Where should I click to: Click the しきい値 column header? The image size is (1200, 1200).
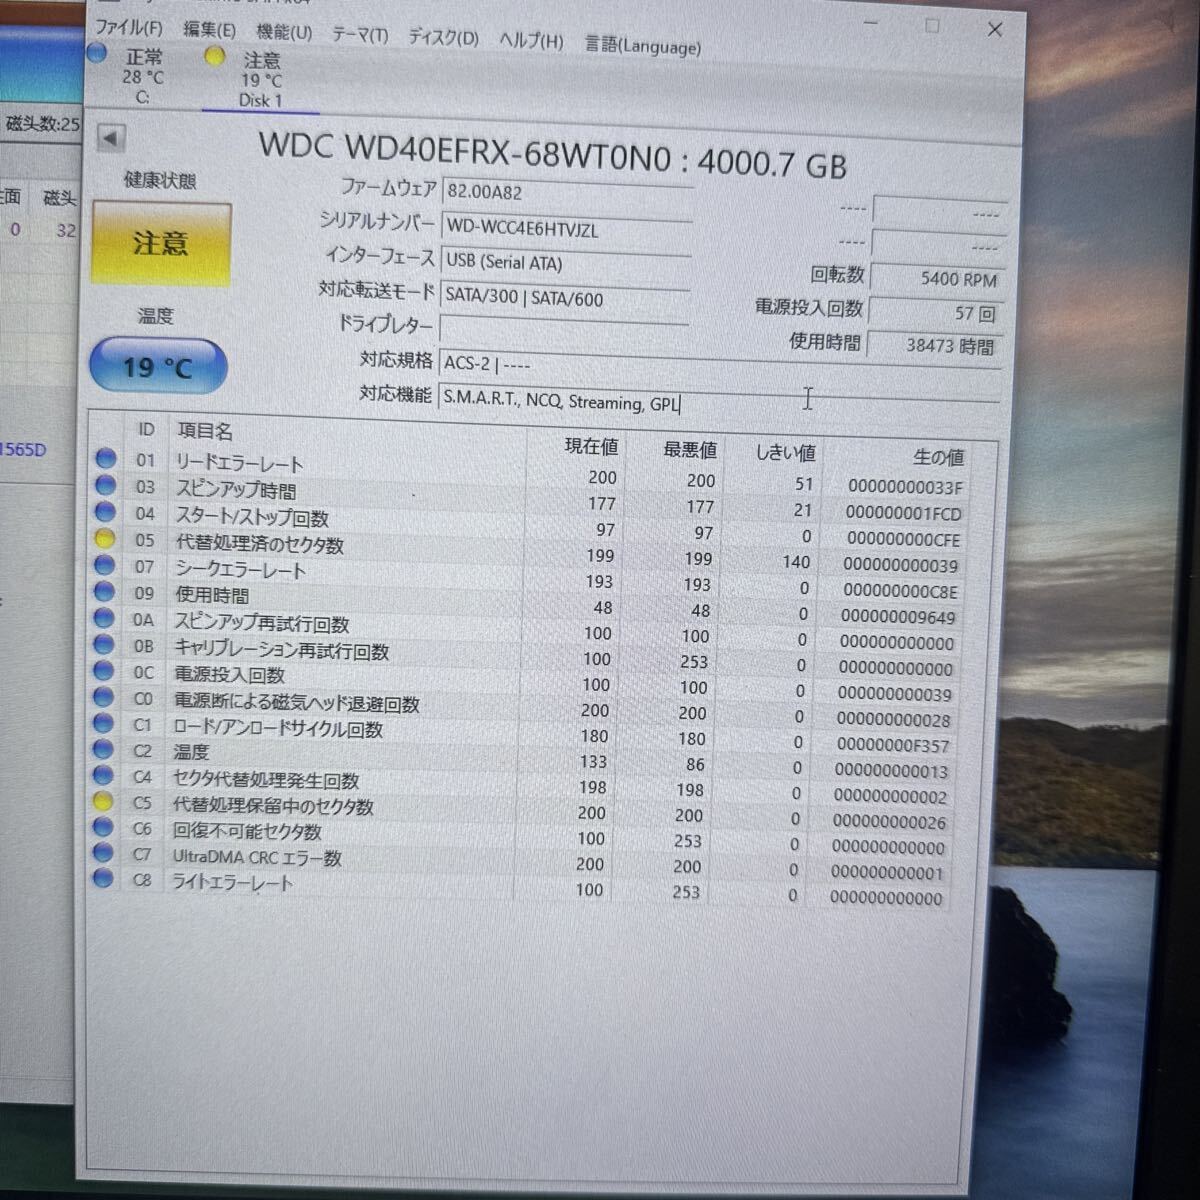[x=786, y=453]
